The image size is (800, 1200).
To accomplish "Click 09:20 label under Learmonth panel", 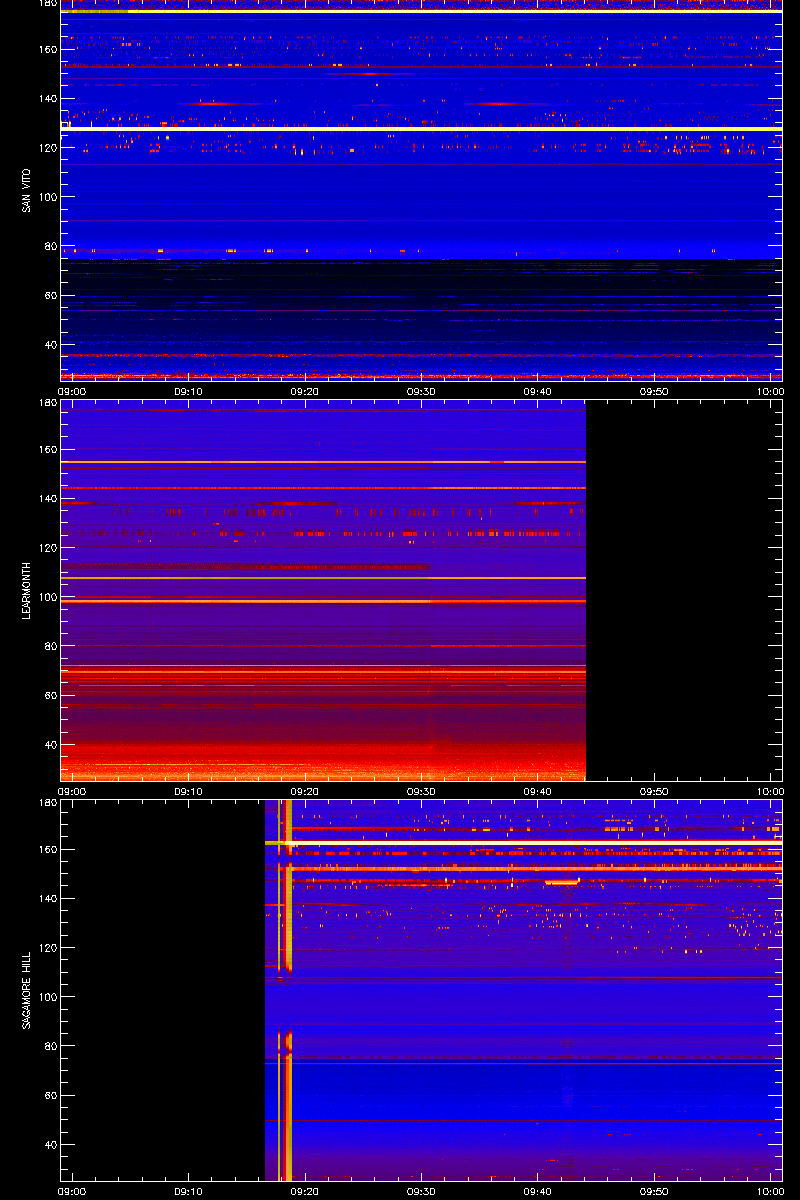I will pyautogui.click(x=305, y=792).
